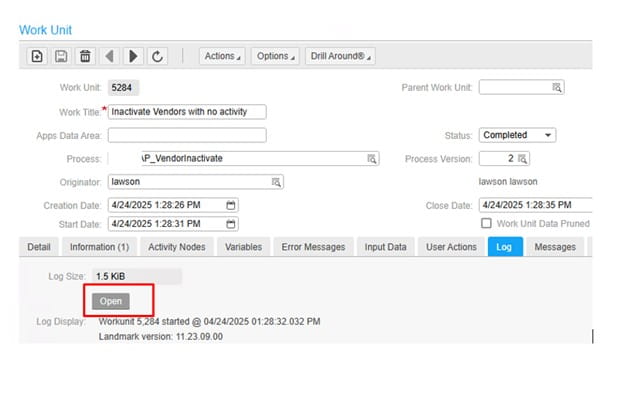
Task: Open Creation Date calendar picker
Action: point(232,206)
